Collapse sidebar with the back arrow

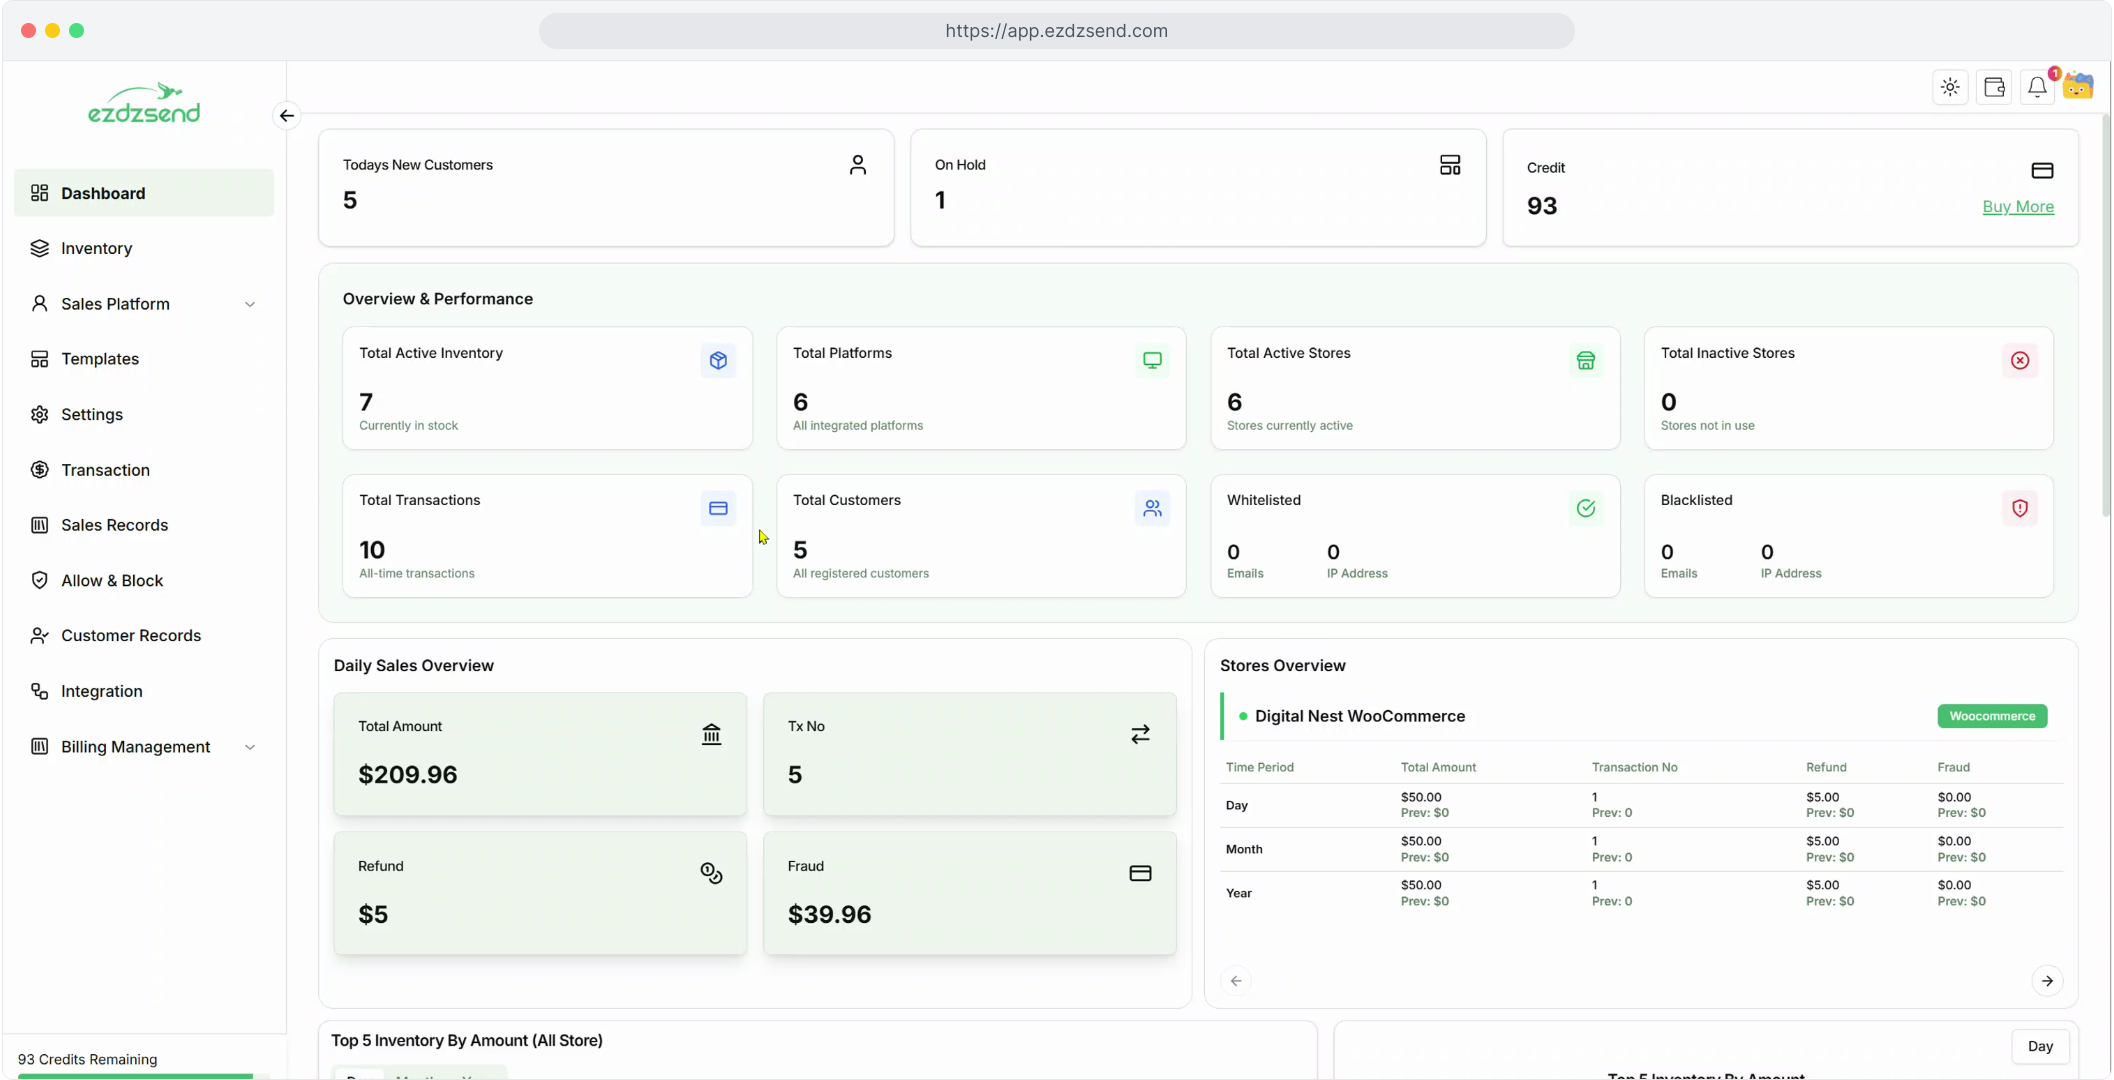(287, 116)
